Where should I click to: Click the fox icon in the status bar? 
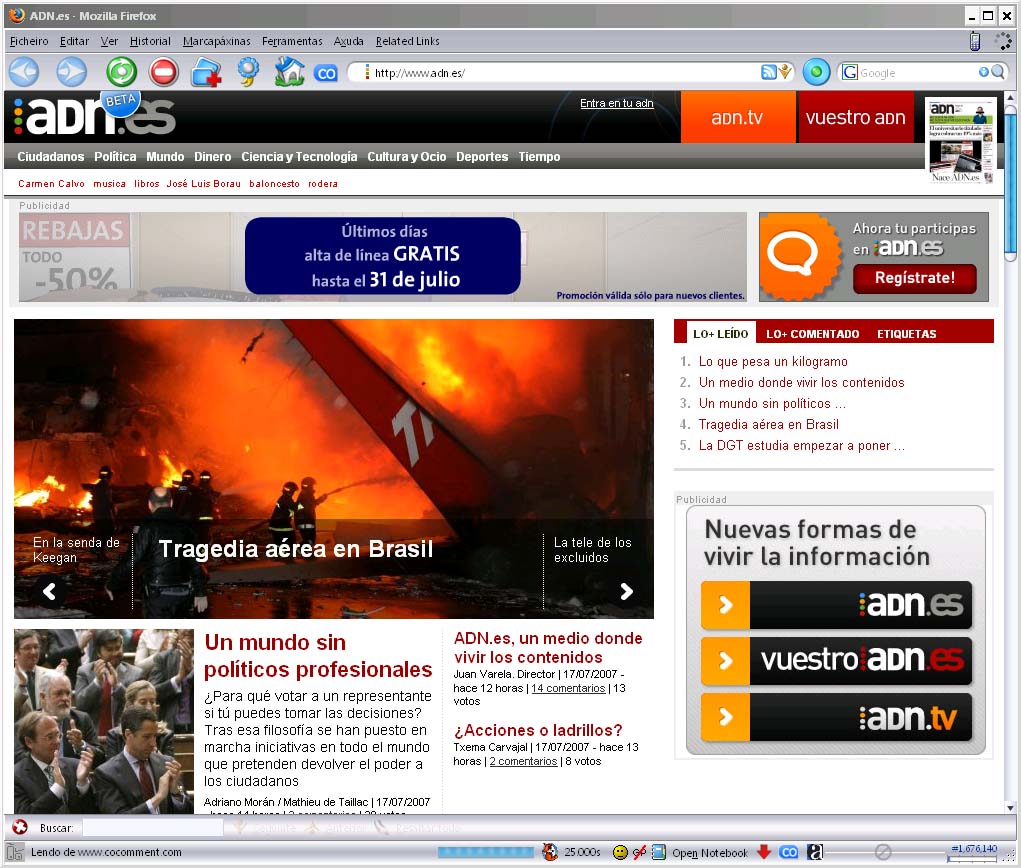(x=550, y=851)
